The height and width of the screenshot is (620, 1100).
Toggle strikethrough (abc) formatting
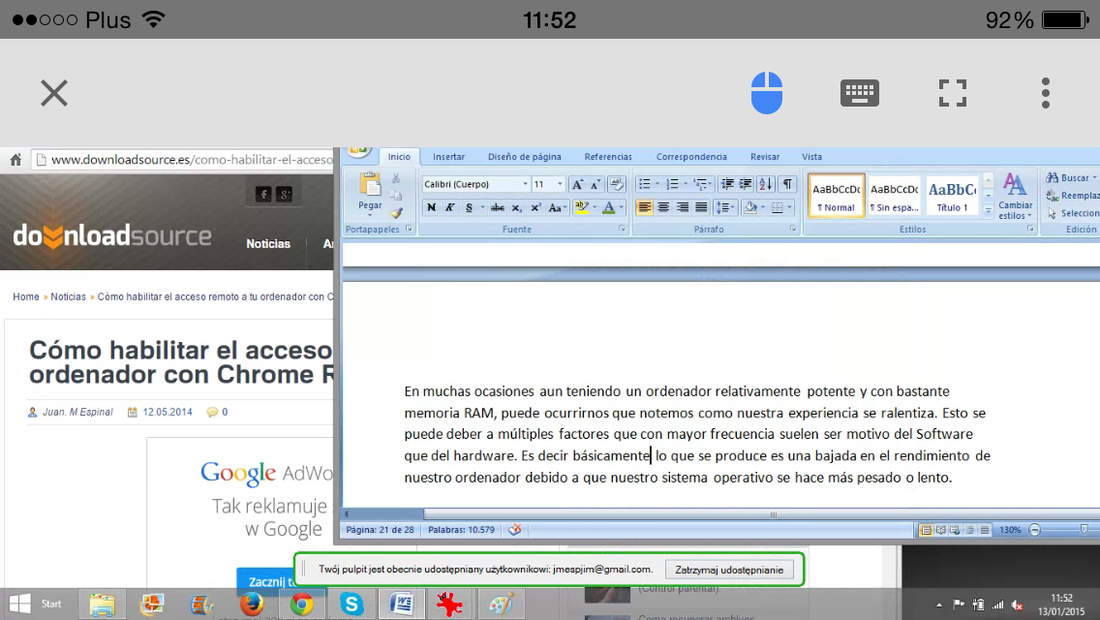(x=497, y=208)
